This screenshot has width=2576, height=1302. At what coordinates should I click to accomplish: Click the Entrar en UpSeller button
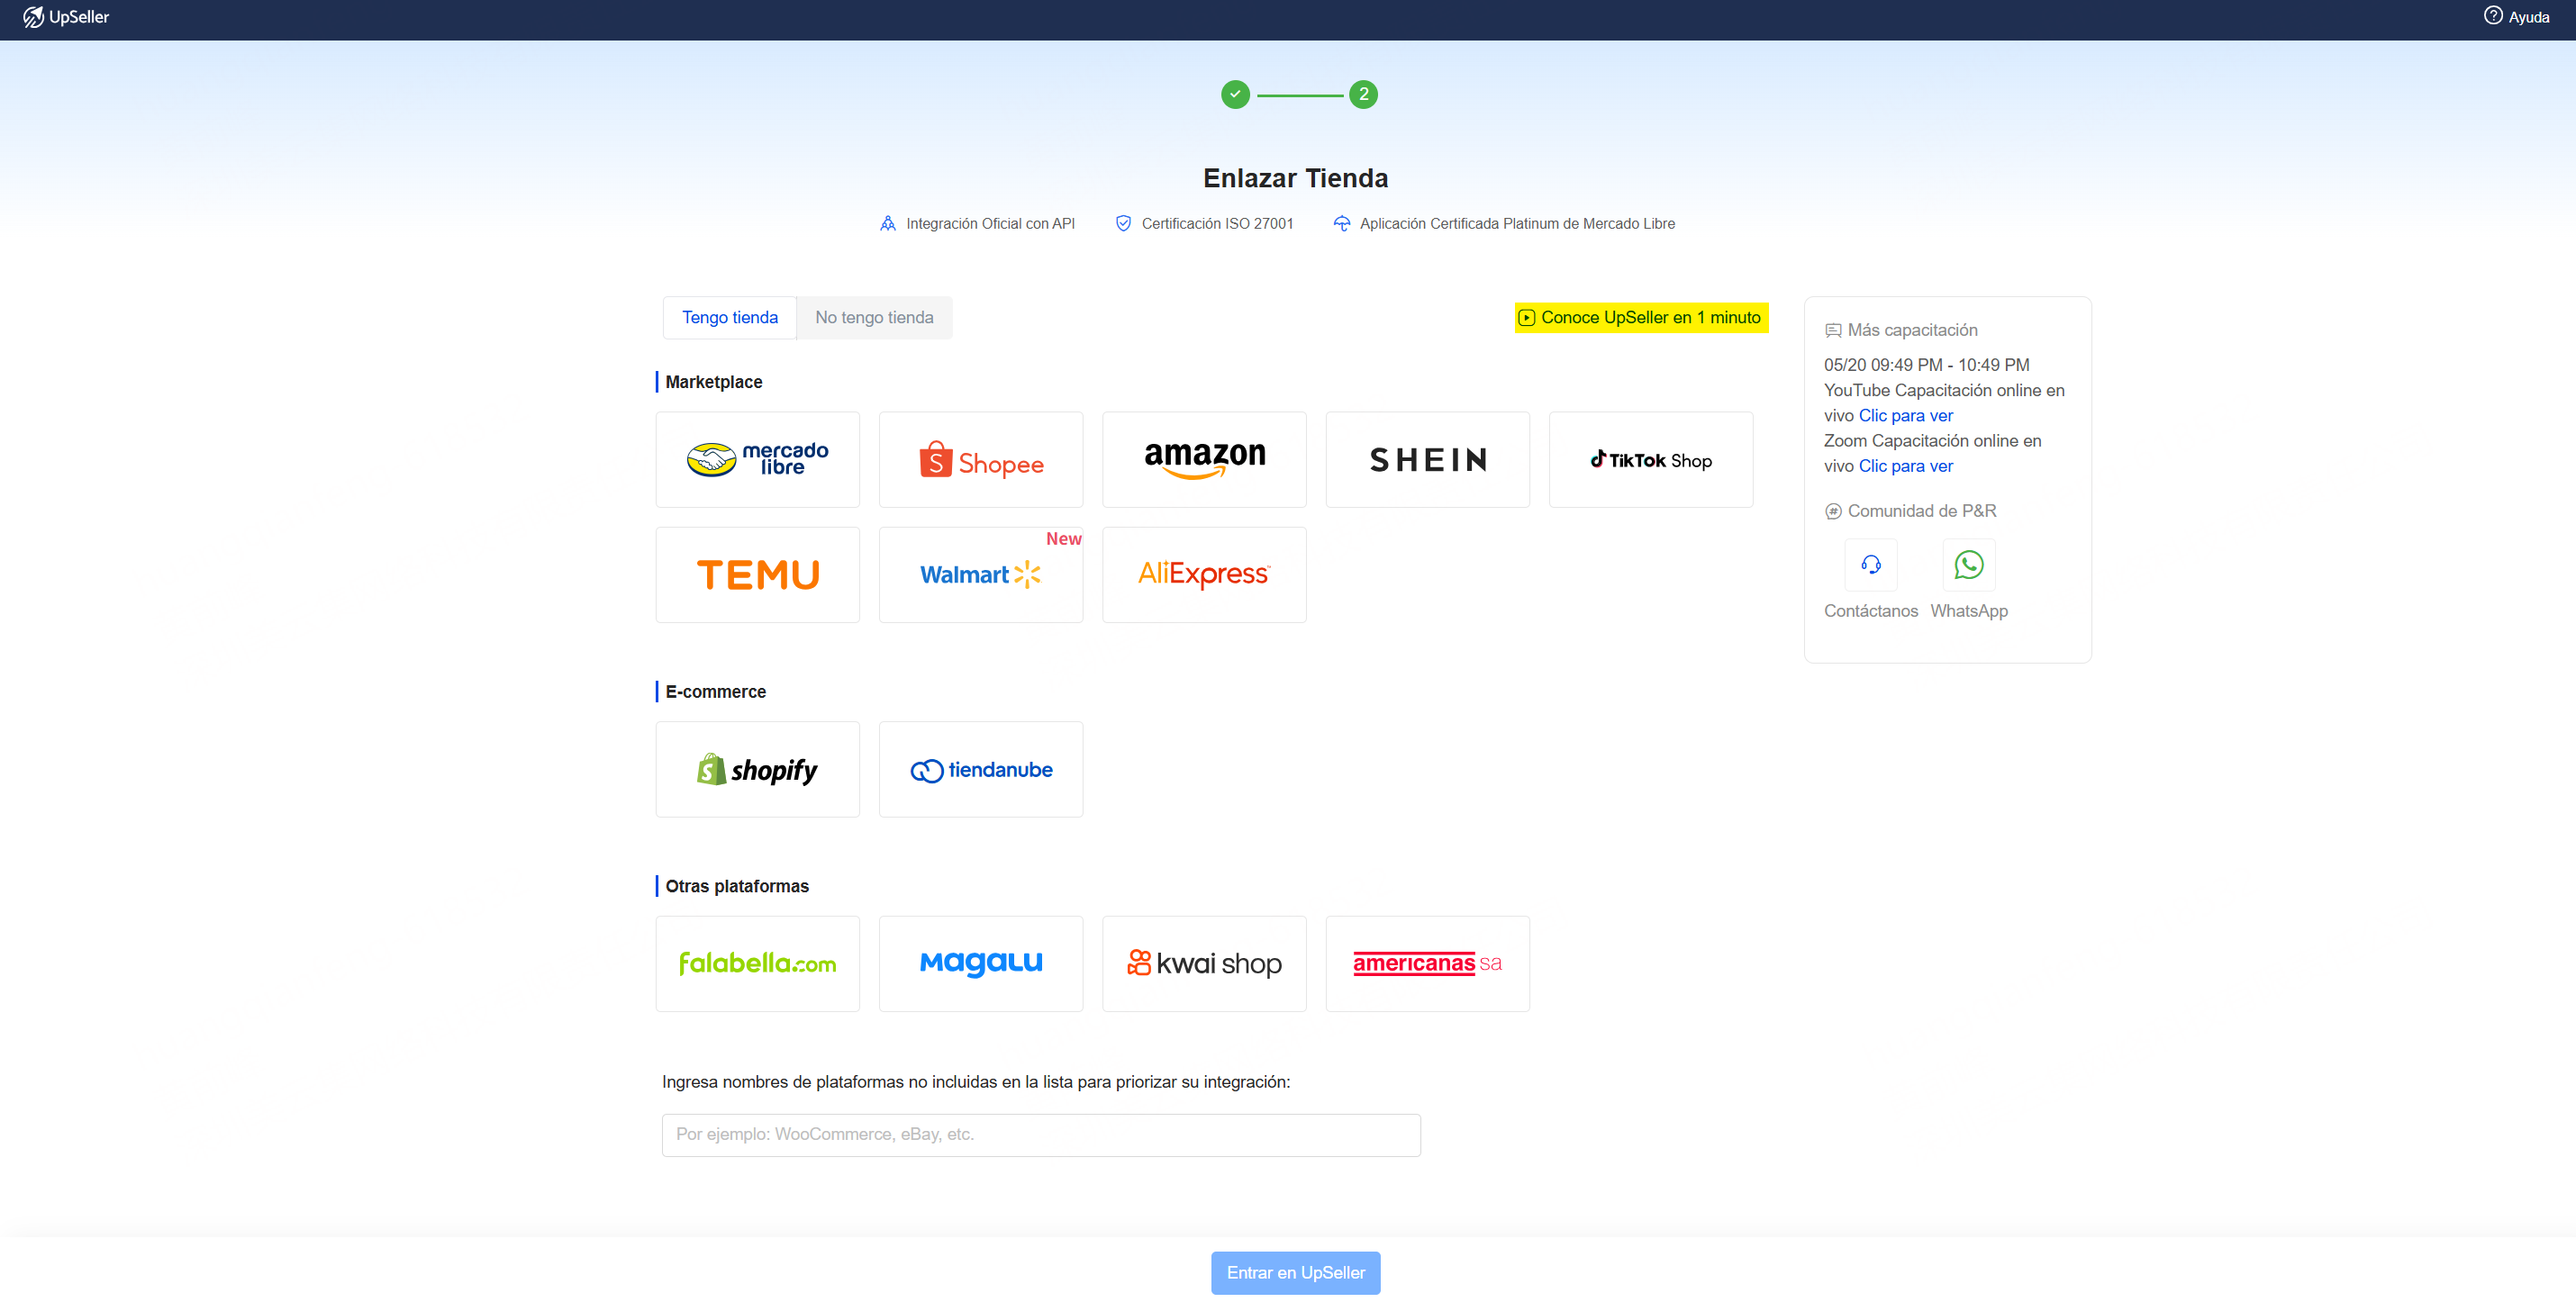1295,1273
